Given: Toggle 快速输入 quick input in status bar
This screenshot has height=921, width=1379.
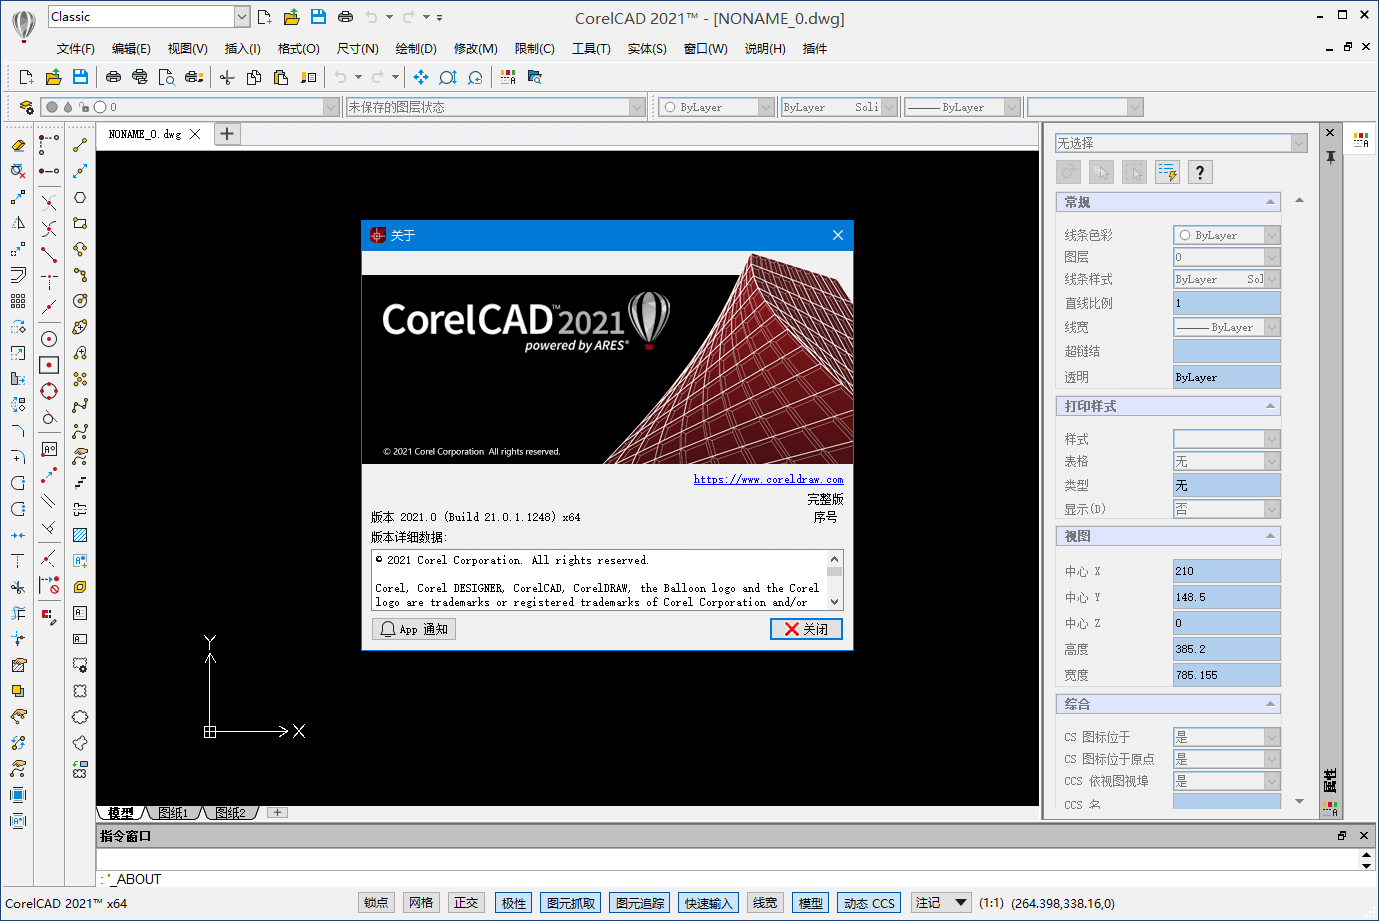Looking at the screenshot, I should click(x=708, y=903).
